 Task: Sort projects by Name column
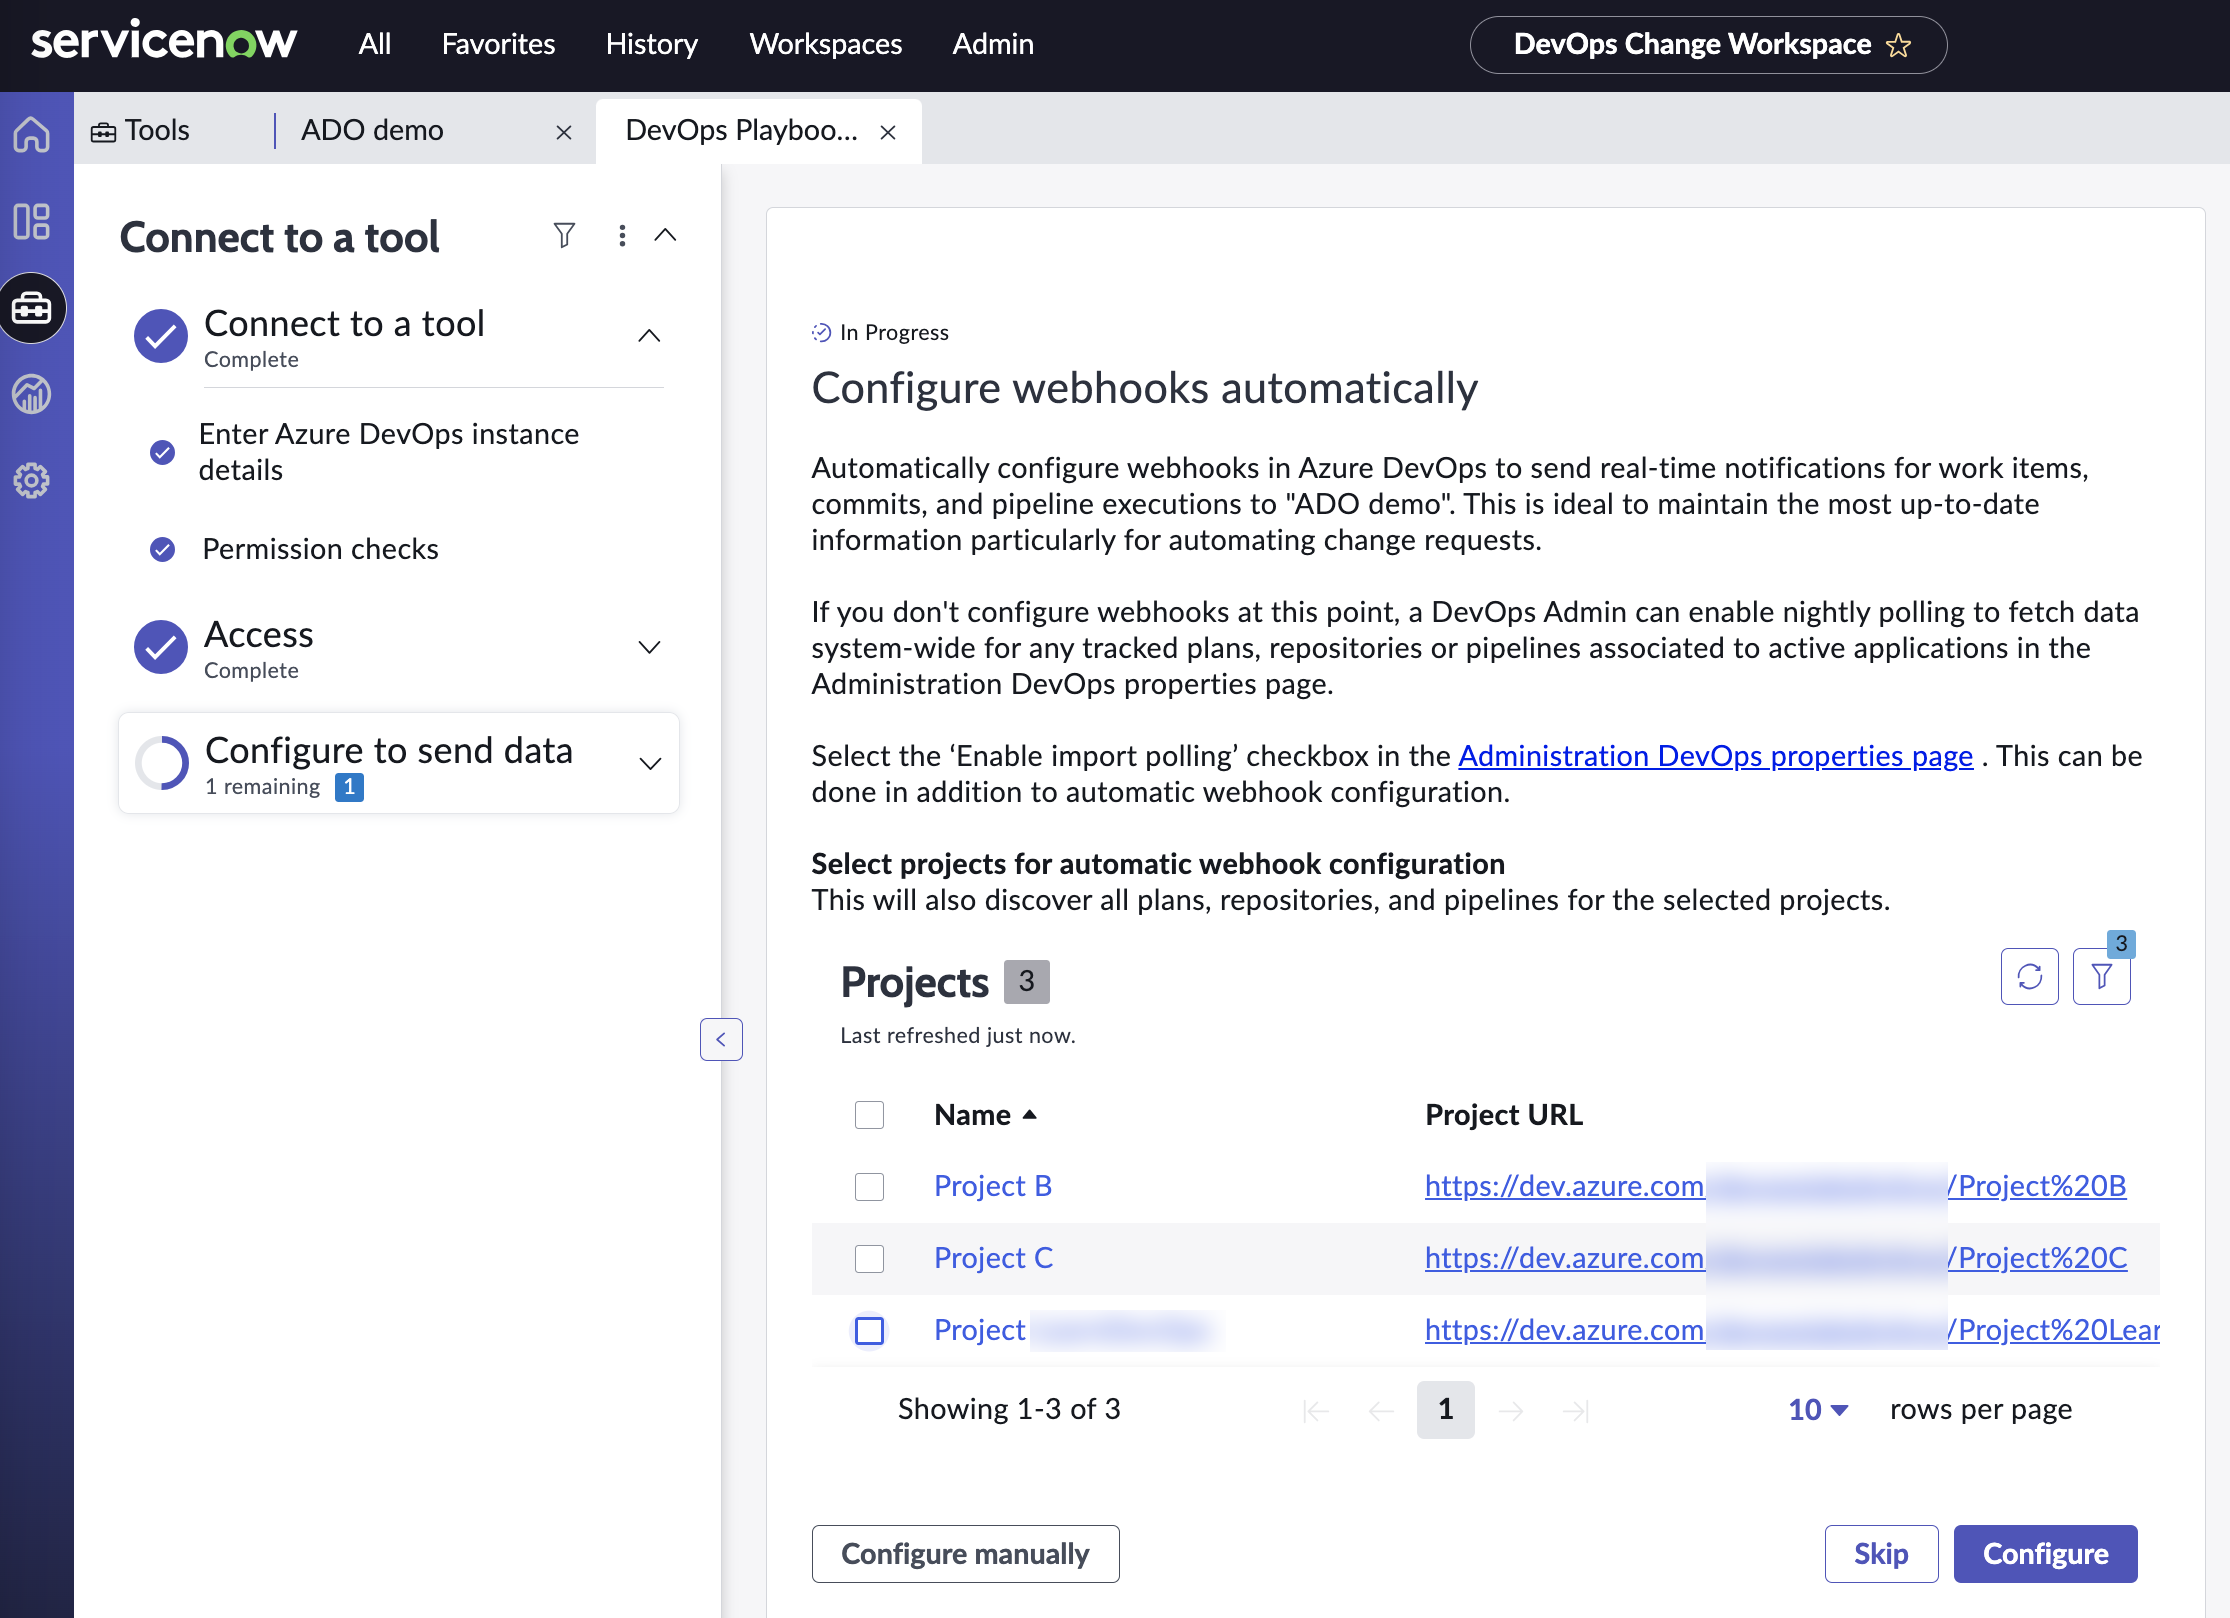click(x=985, y=1114)
